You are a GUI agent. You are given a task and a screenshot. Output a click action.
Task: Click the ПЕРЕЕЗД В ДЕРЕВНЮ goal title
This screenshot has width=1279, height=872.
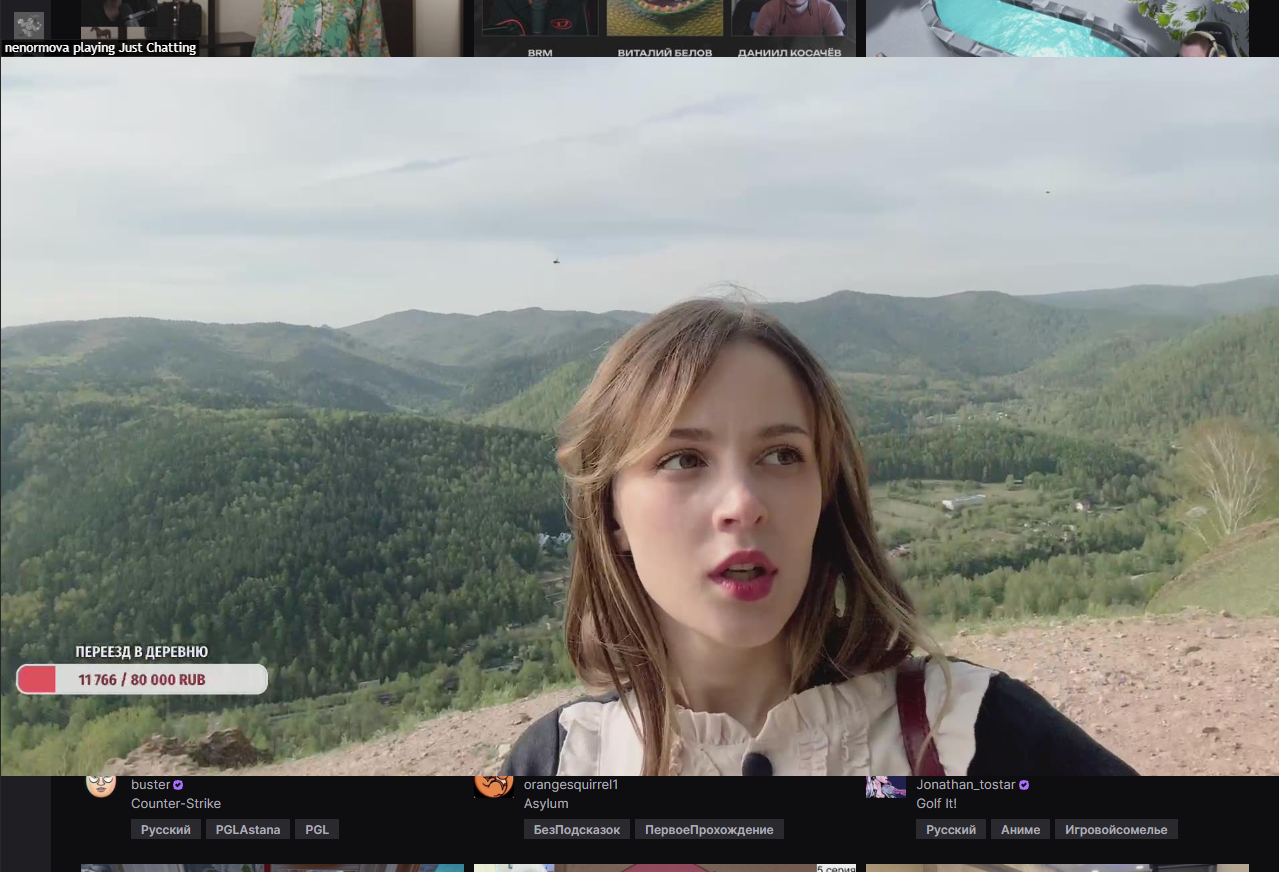[142, 652]
